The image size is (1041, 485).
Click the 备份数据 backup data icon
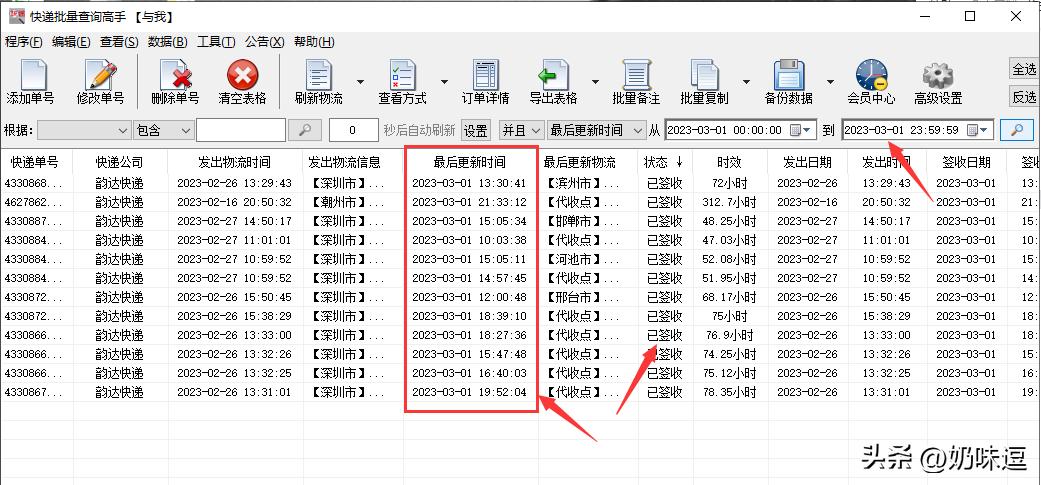[x=789, y=75]
